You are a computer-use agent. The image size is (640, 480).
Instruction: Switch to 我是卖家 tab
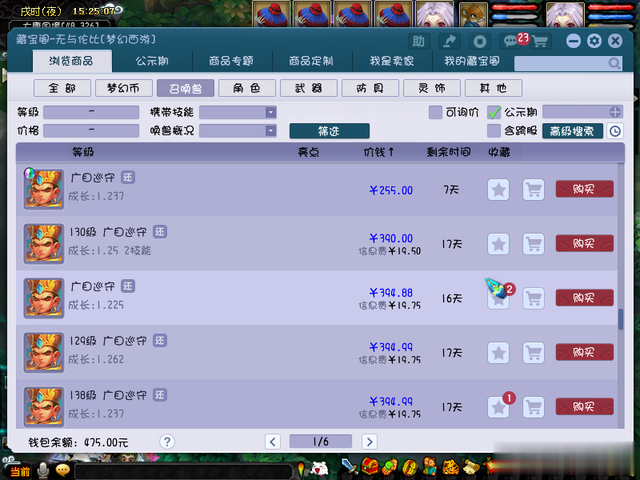pyautogui.click(x=392, y=61)
